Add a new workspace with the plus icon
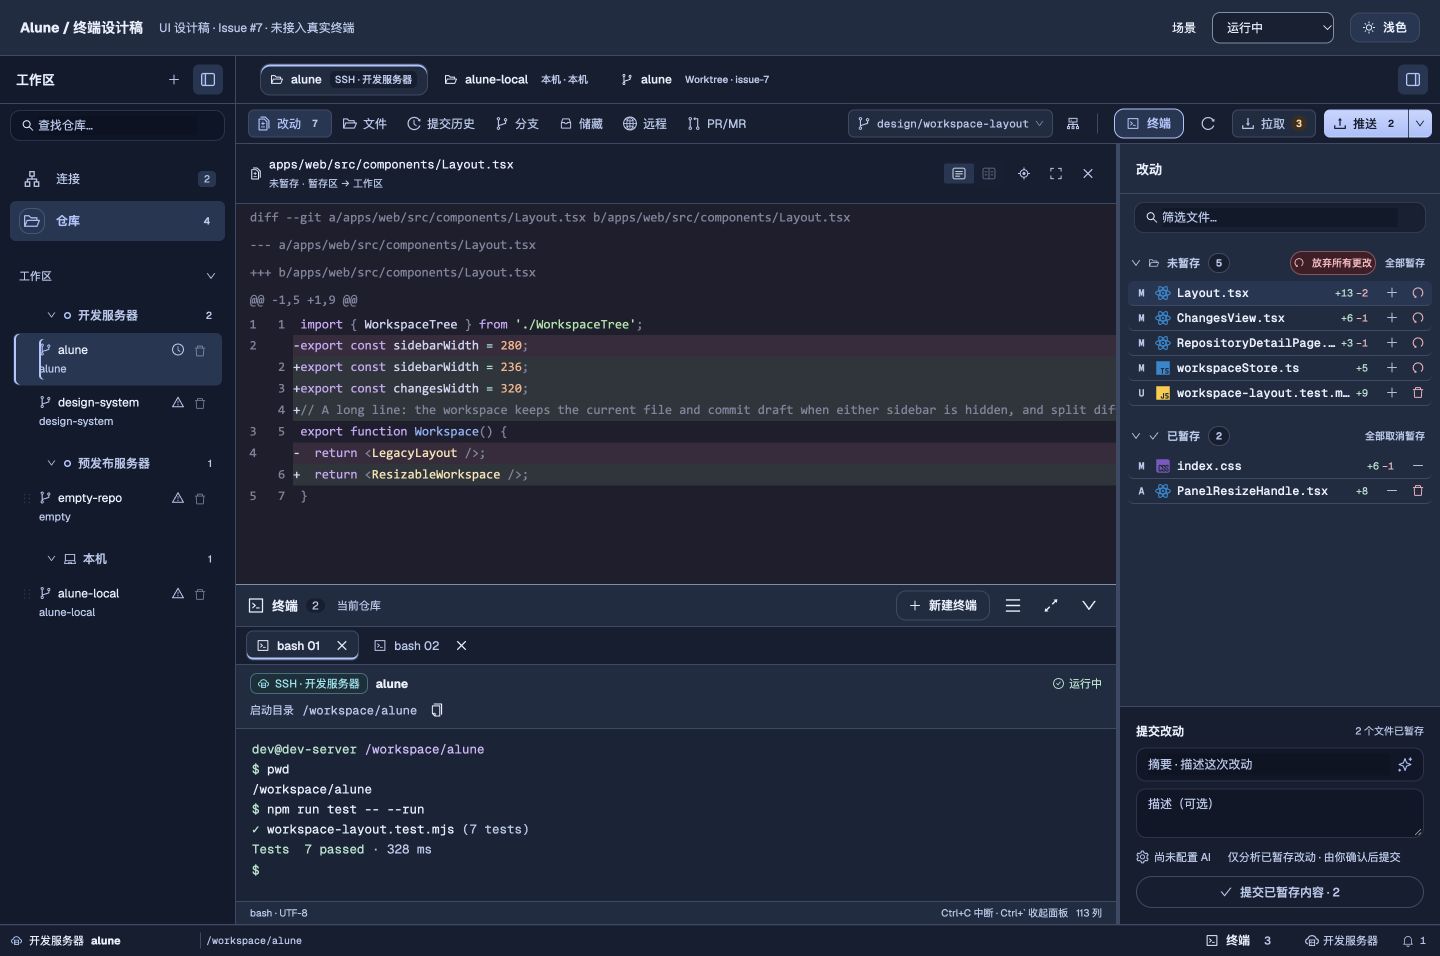1440x956 pixels. pos(174,80)
